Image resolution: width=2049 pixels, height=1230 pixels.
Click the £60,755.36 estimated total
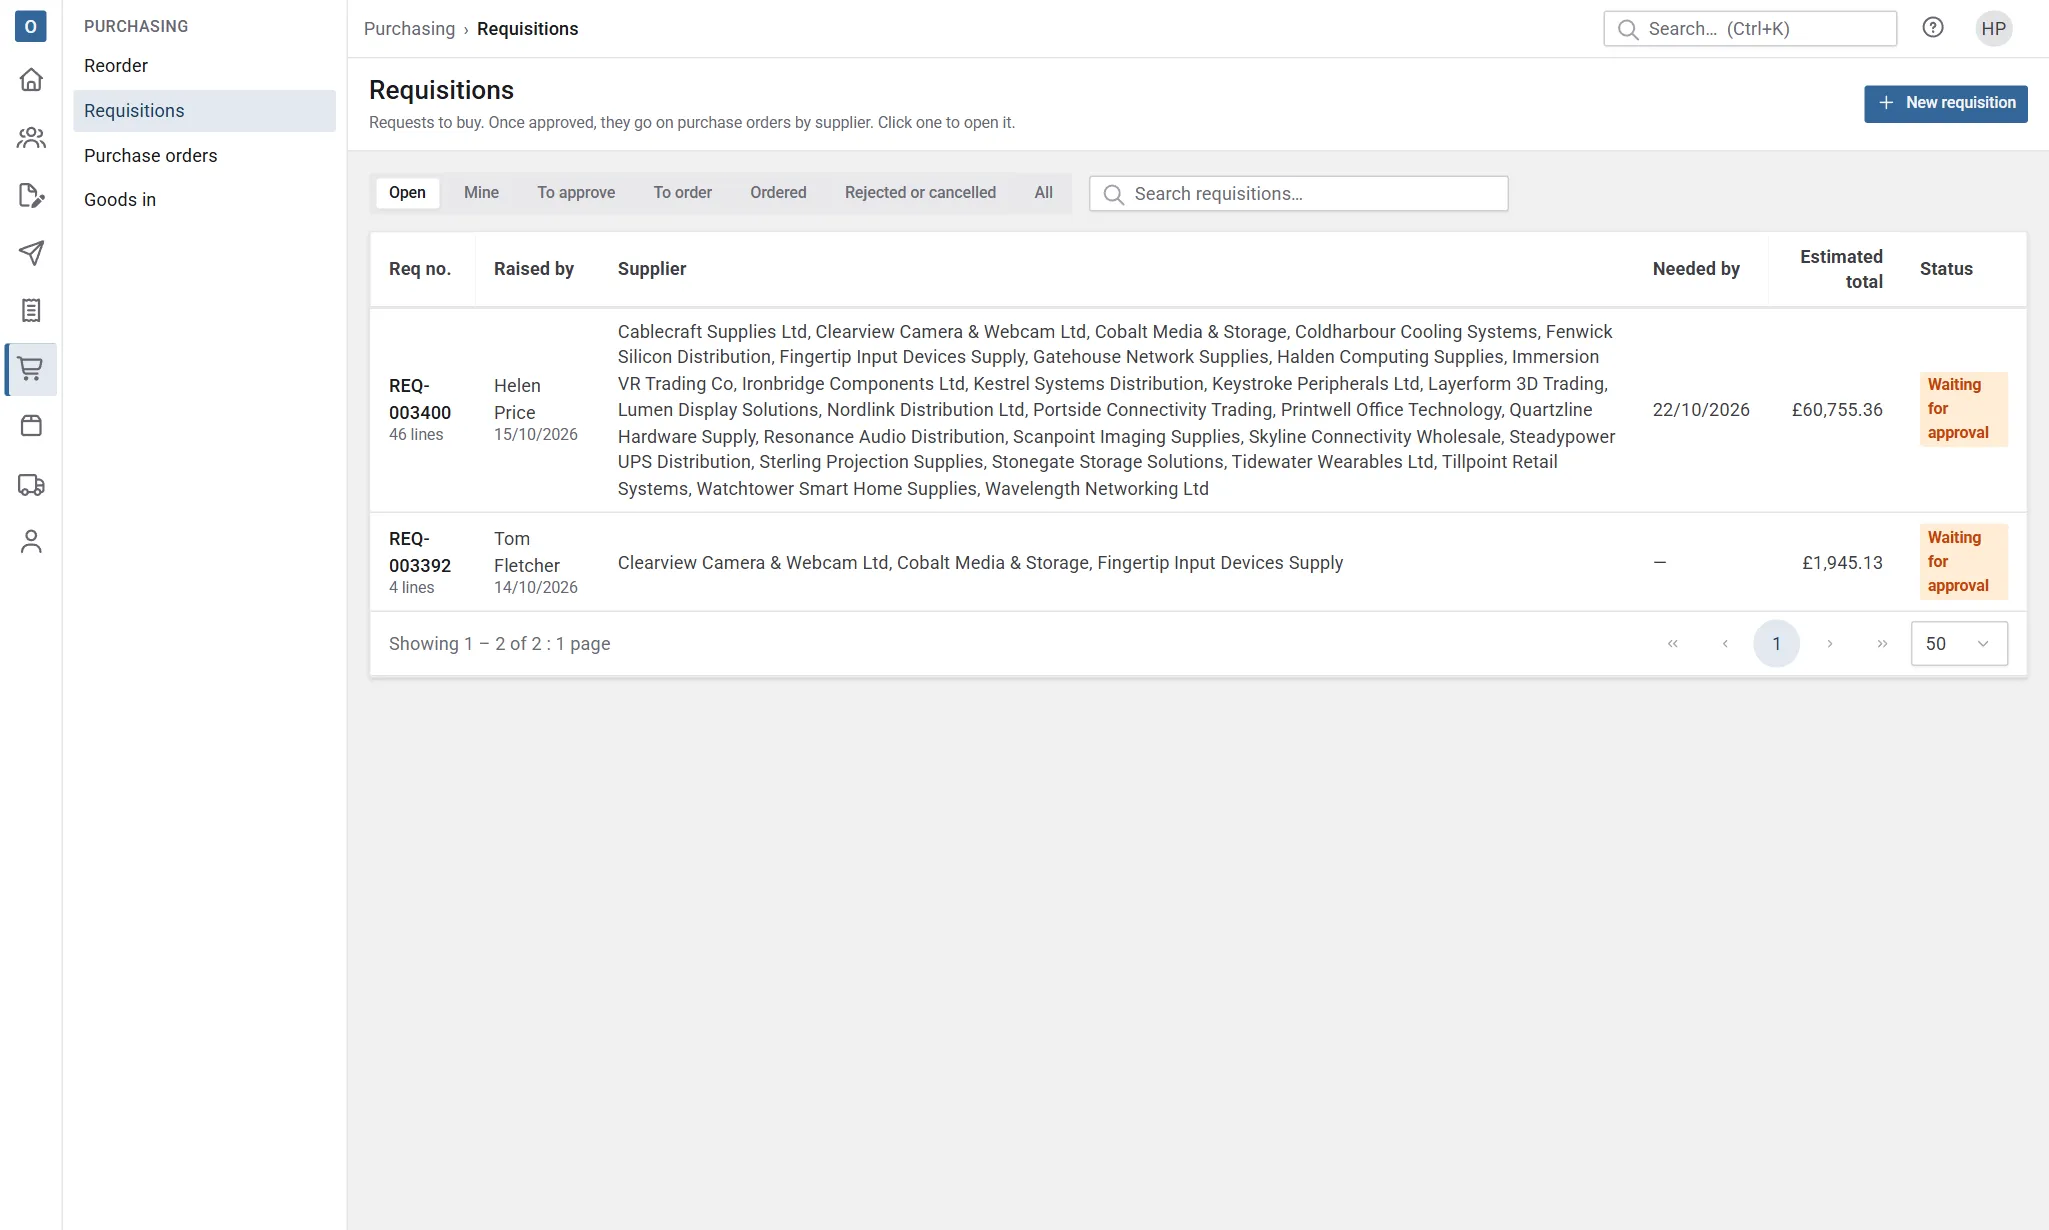click(1837, 410)
